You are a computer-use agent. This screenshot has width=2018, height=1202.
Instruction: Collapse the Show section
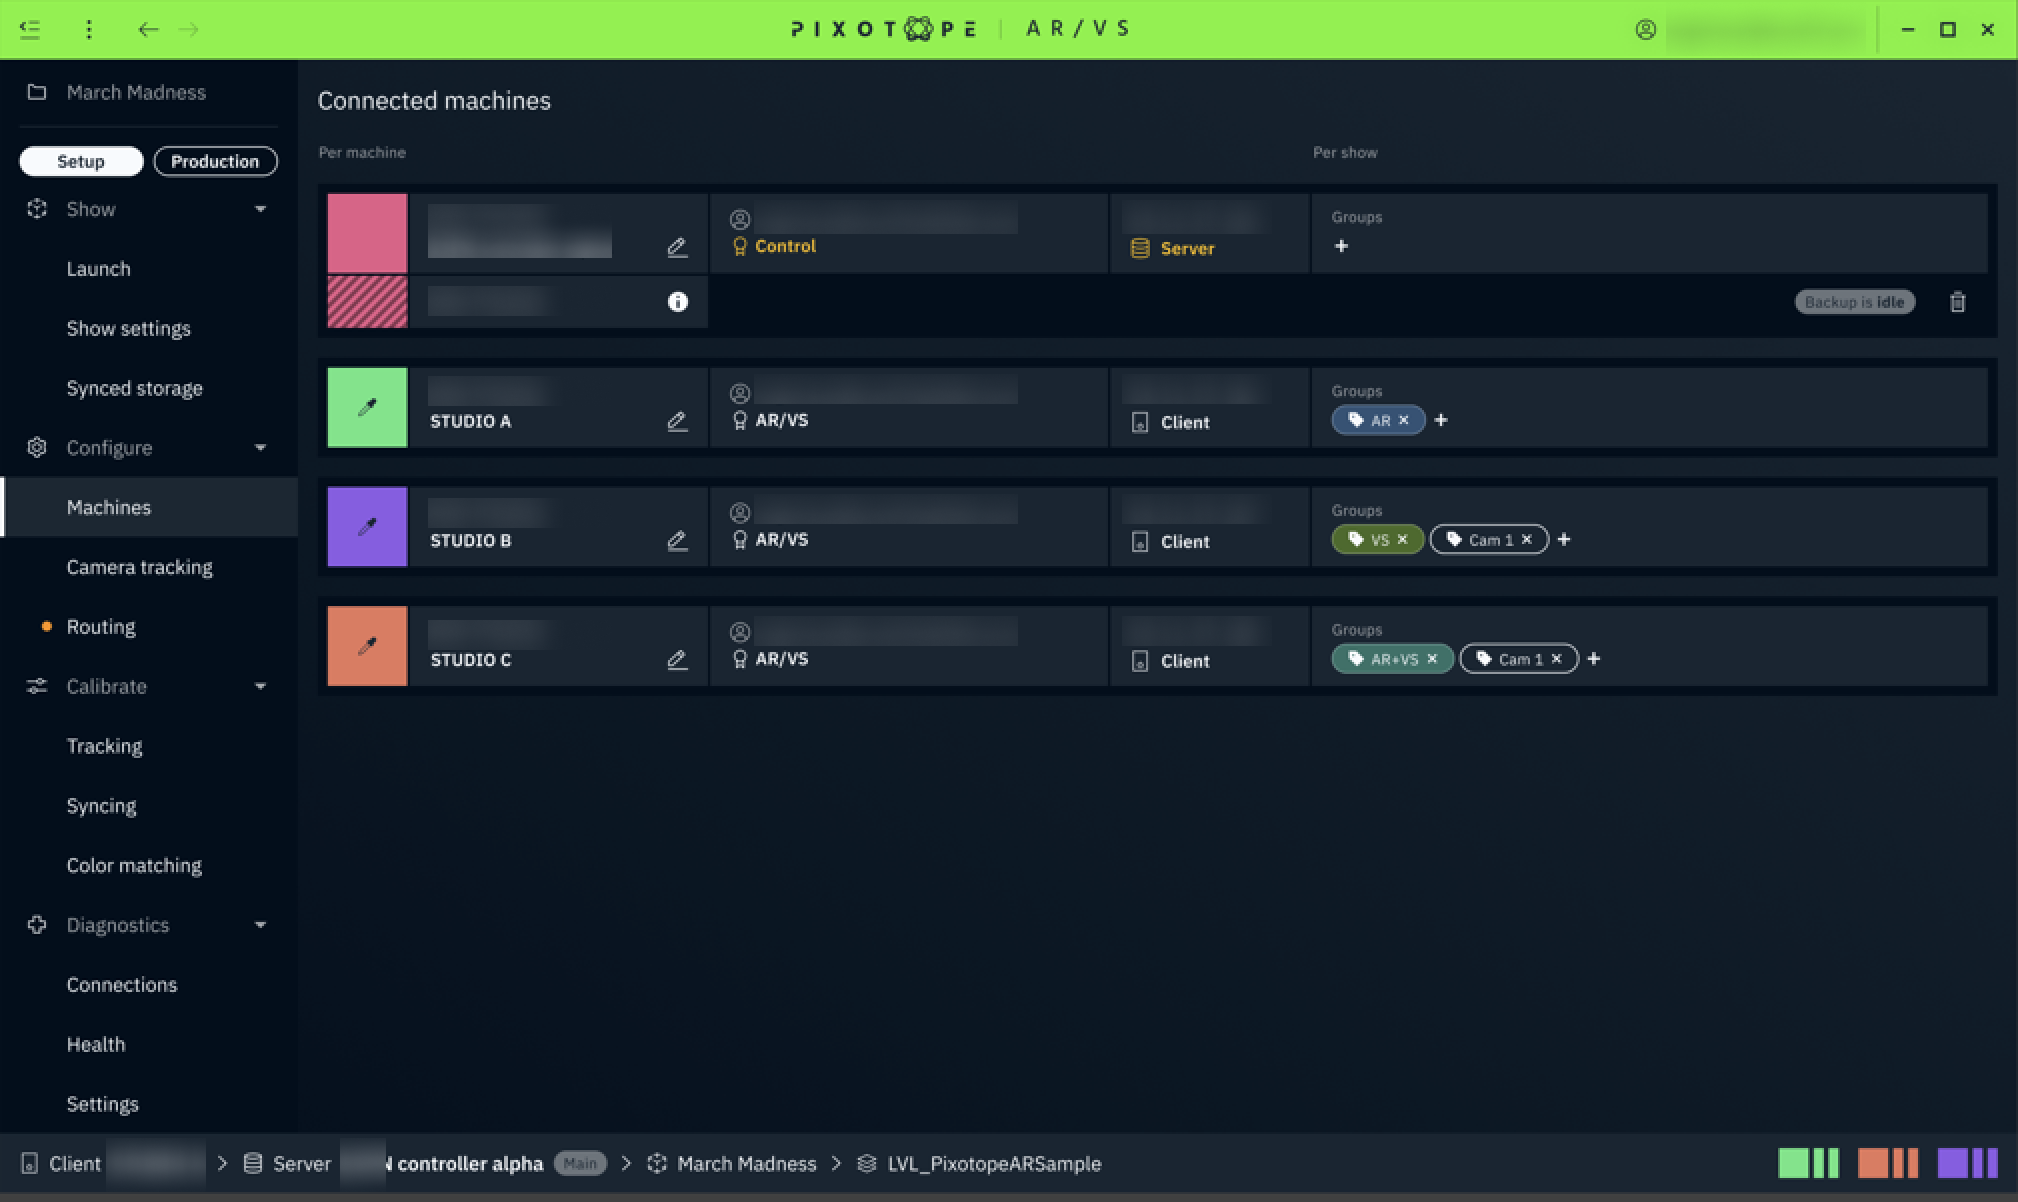click(260, 209)
